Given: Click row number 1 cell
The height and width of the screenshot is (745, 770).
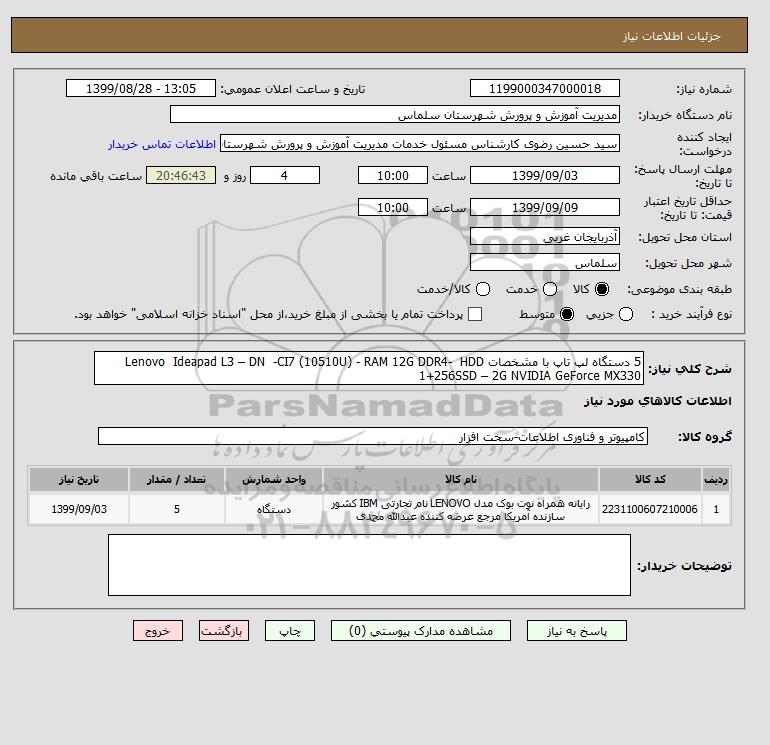Looking at the screenshot, I should (x=716, y=509).
